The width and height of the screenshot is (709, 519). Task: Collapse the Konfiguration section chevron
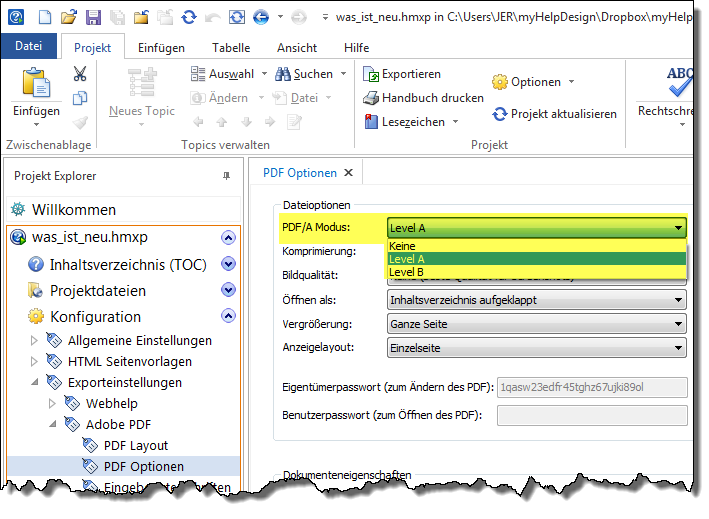point(228,316)
